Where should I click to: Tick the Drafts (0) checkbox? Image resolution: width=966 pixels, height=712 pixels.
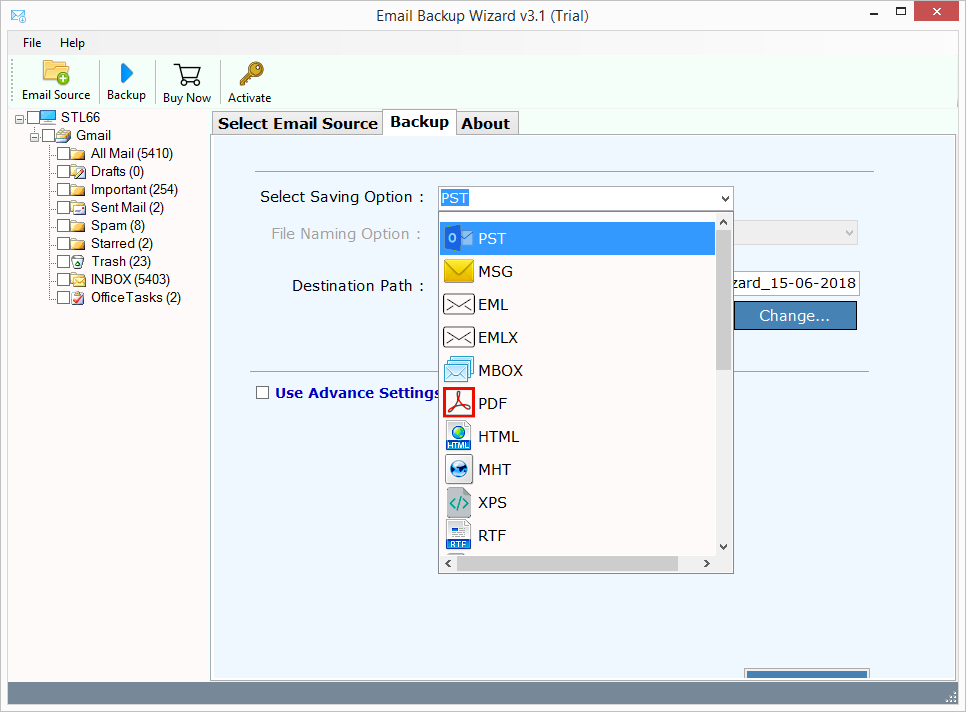click(63, 171)
